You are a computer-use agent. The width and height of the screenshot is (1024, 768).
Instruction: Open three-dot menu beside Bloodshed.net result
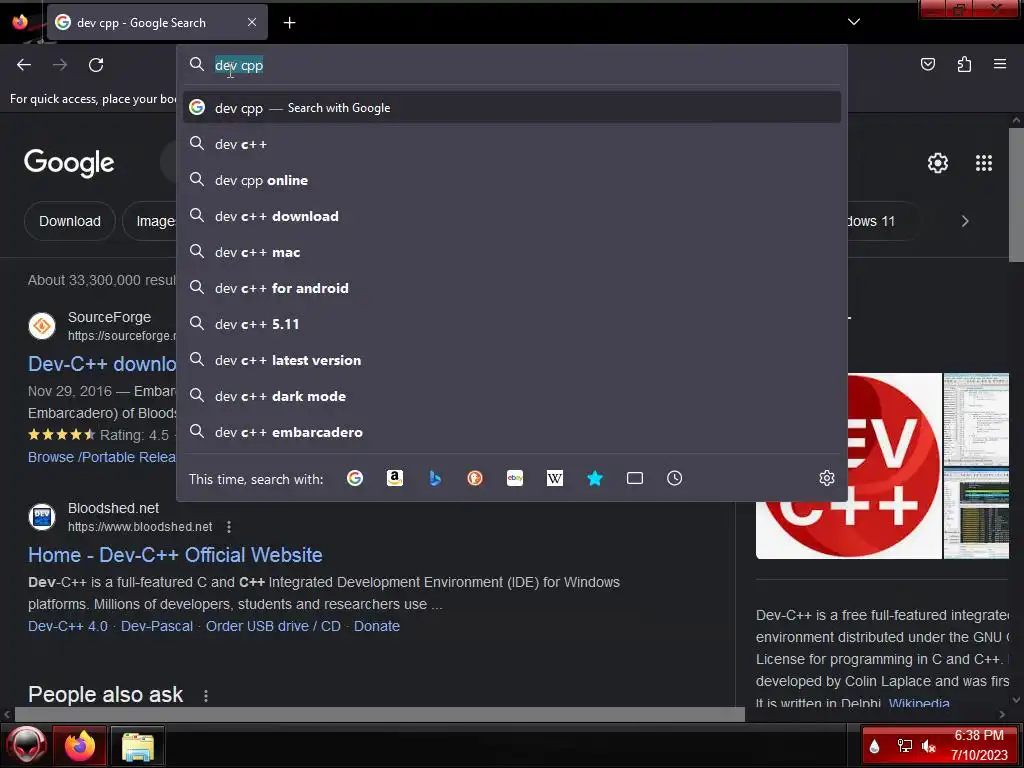[229, 526]
